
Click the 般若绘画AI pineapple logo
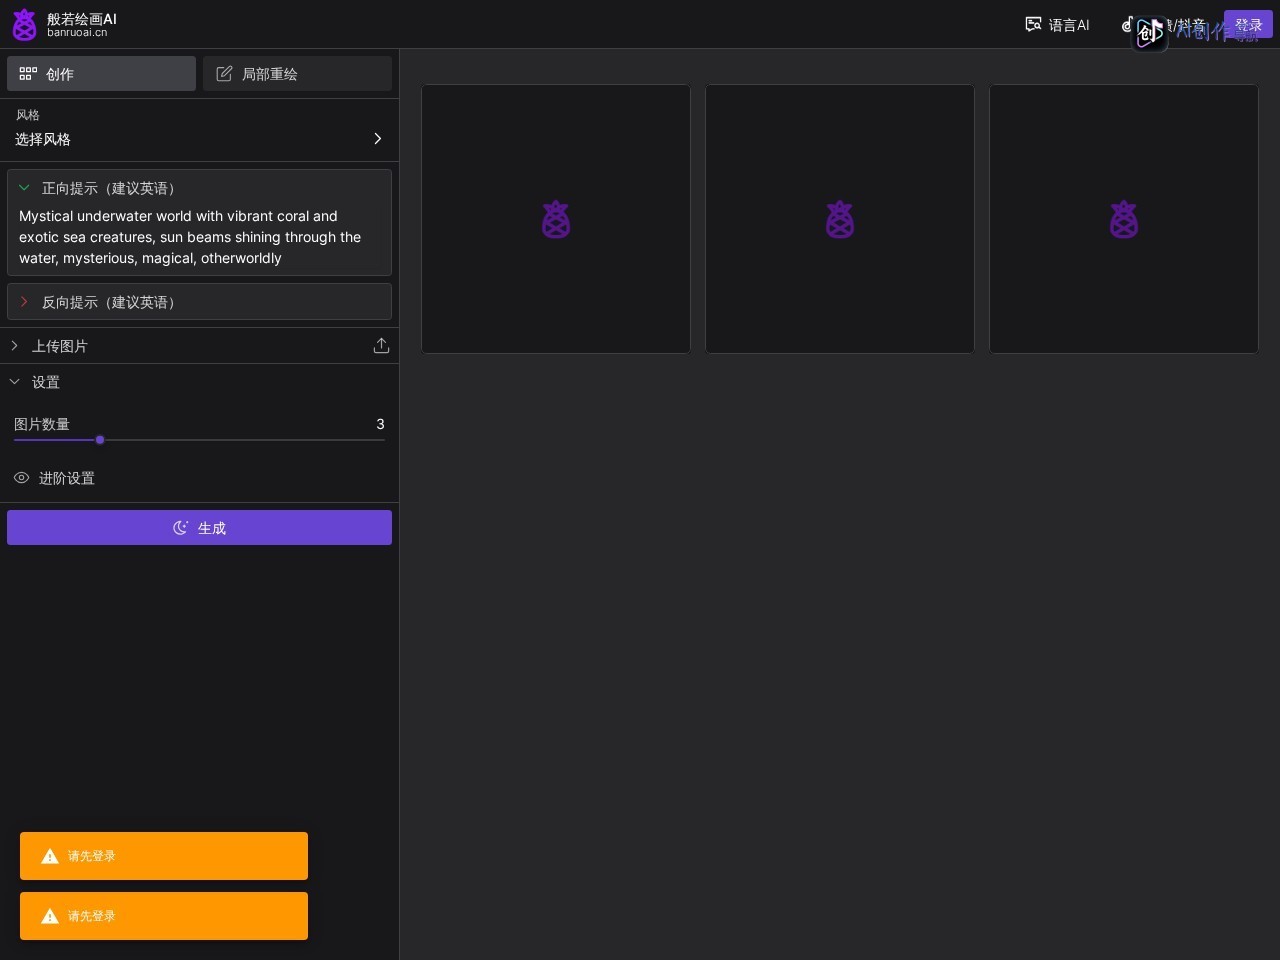point(24,25)
